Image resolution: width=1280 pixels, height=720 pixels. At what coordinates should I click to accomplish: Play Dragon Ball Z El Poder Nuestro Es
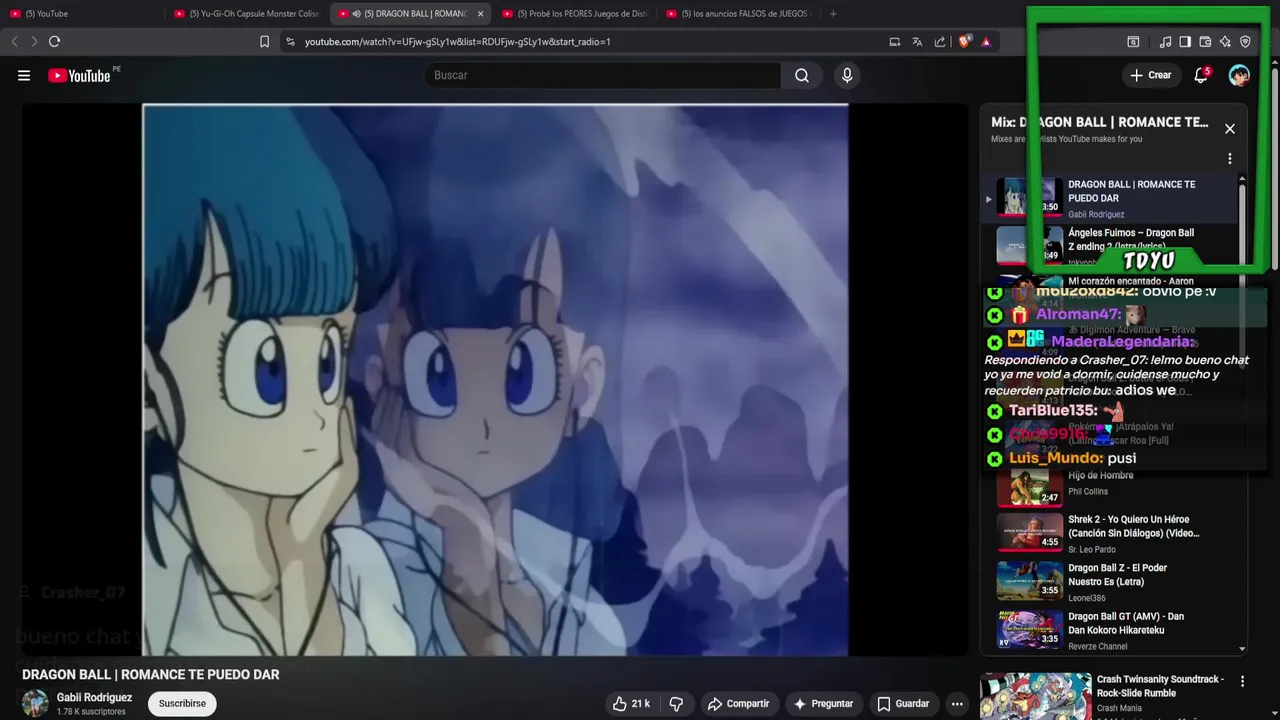pyautogui.click(x=1110, y=581)
